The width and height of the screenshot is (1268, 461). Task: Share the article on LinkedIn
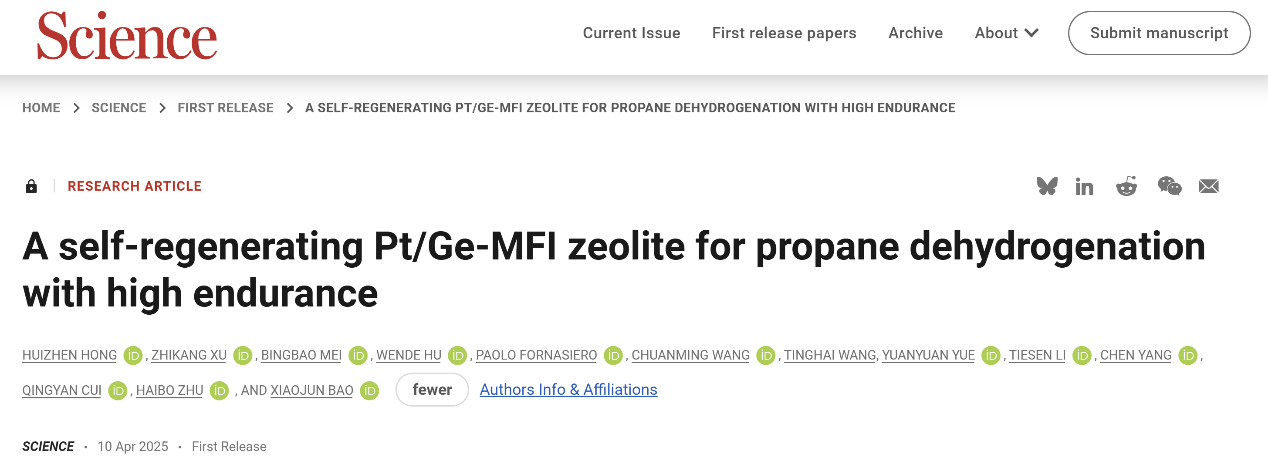point(1084,186)
